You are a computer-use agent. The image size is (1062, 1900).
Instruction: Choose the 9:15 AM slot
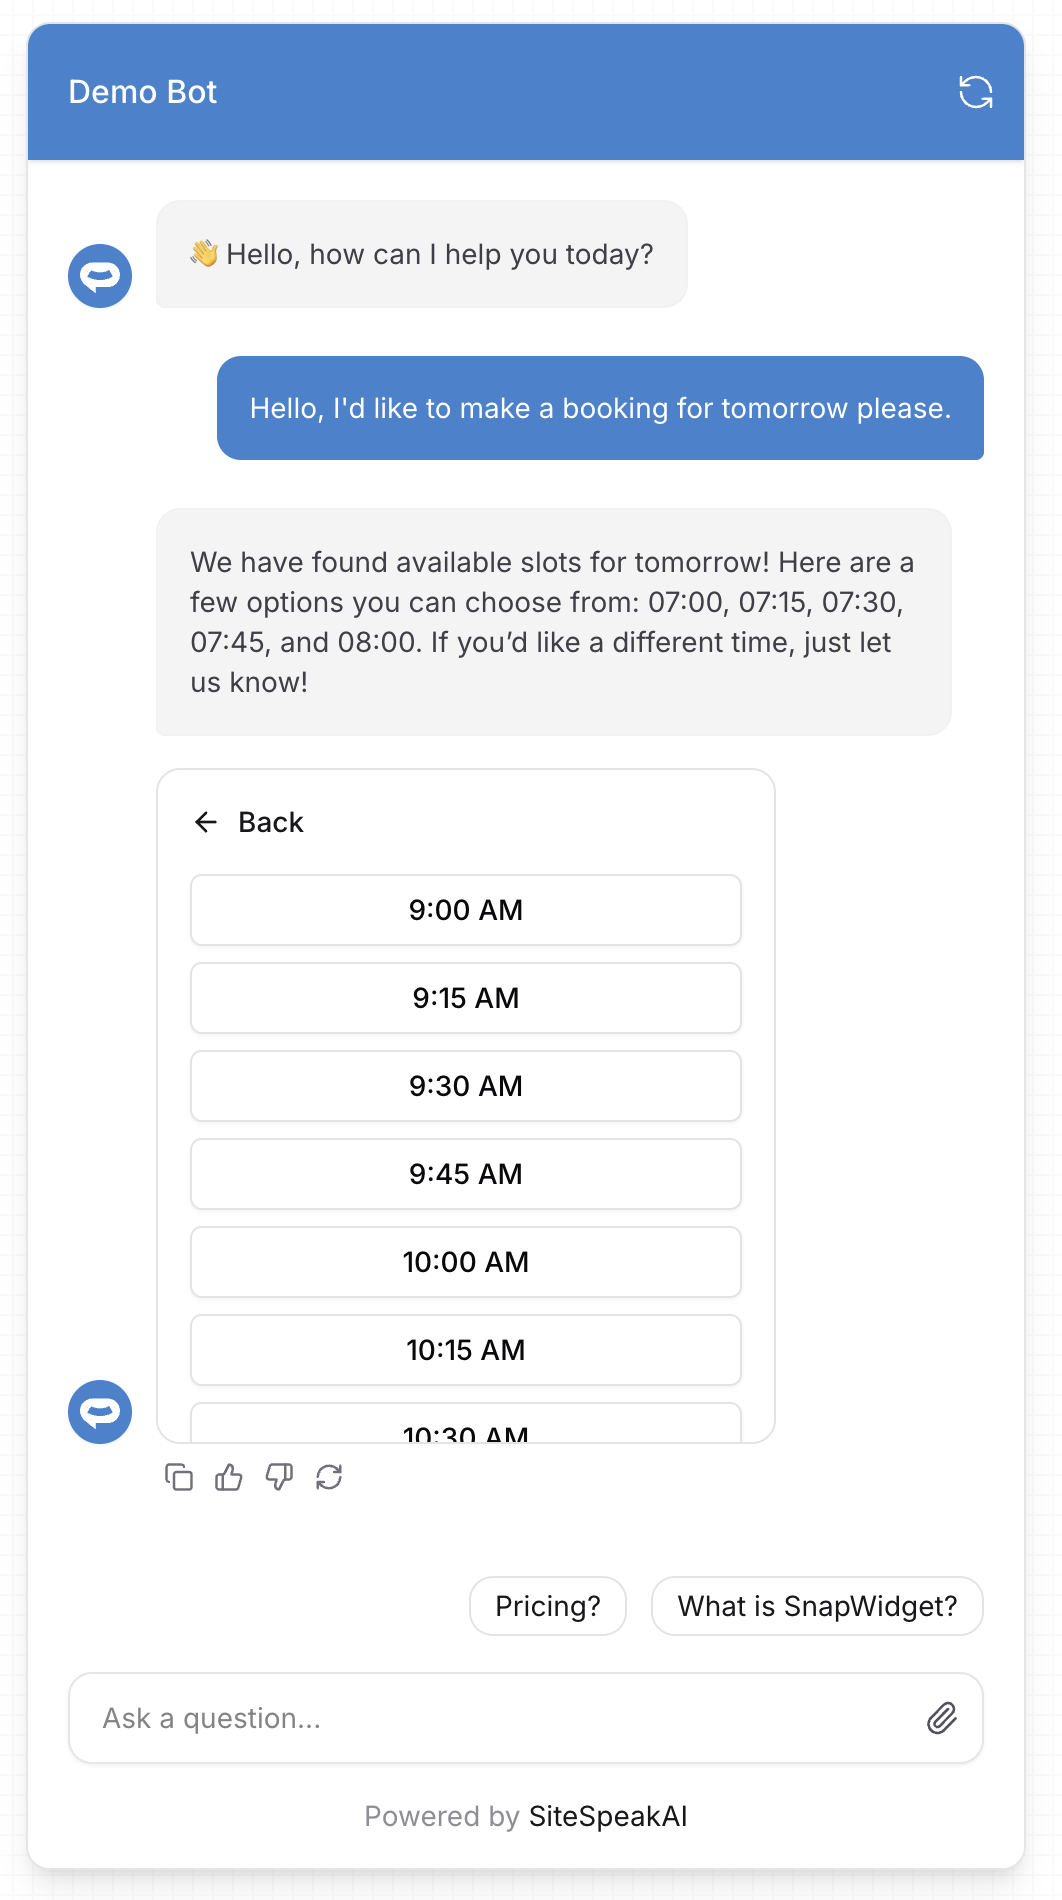(466, 998)
